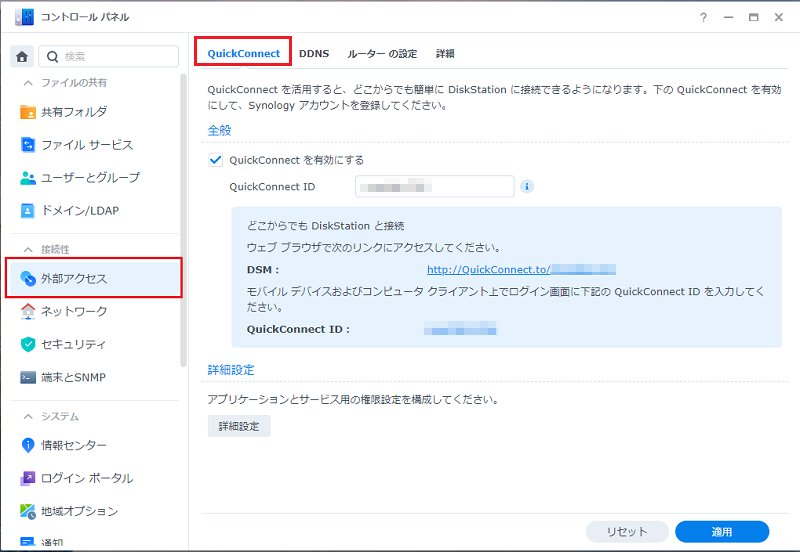Switch to QuickConnect tab

243,54
